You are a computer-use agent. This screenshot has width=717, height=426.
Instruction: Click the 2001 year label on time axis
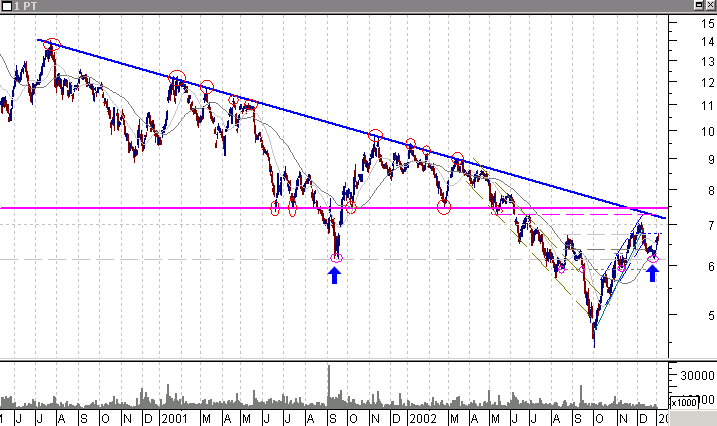pyautogui.click(x=174, y=419)
